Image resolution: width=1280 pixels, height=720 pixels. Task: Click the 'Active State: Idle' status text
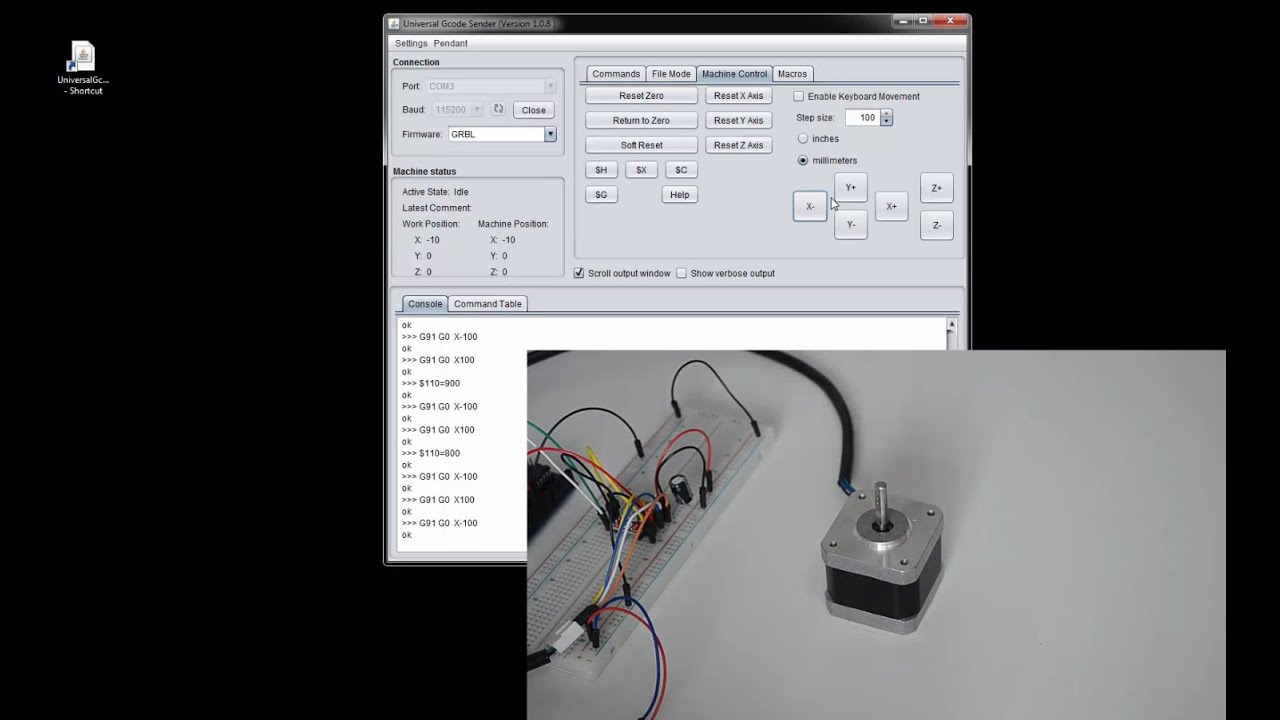click(435, 192)
